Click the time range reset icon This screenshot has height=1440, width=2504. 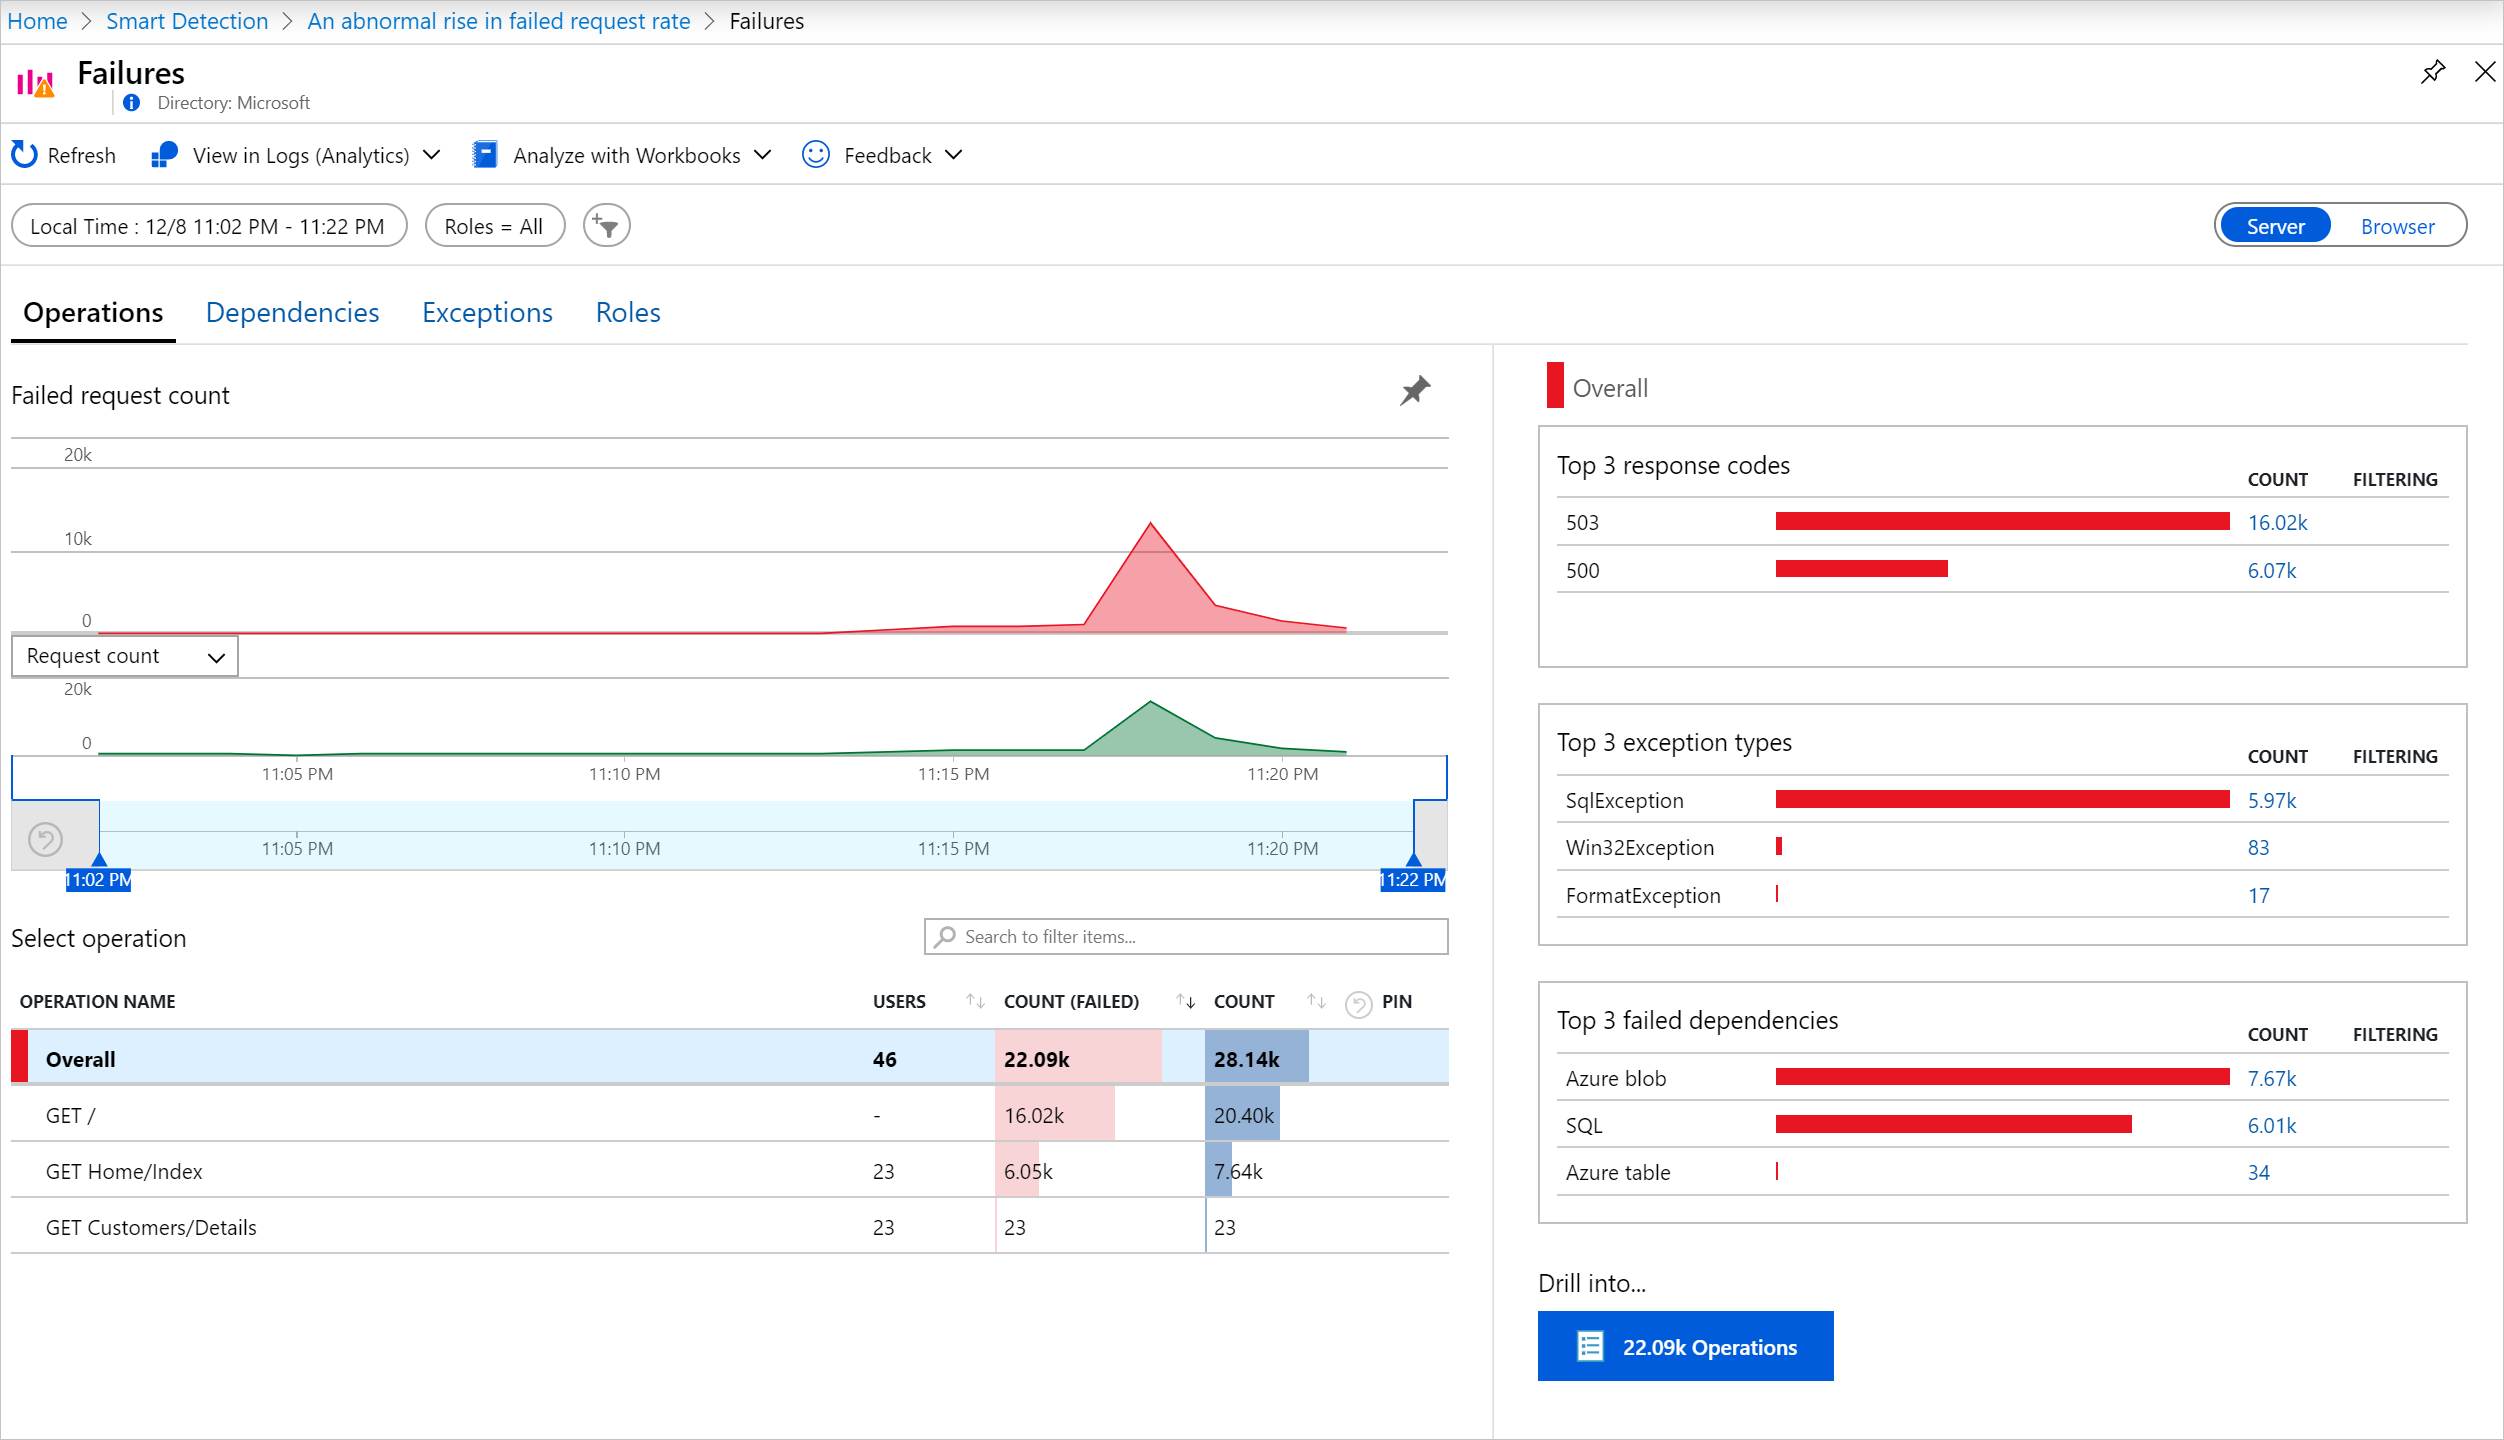pyautogui.click(x=45, y=838)
